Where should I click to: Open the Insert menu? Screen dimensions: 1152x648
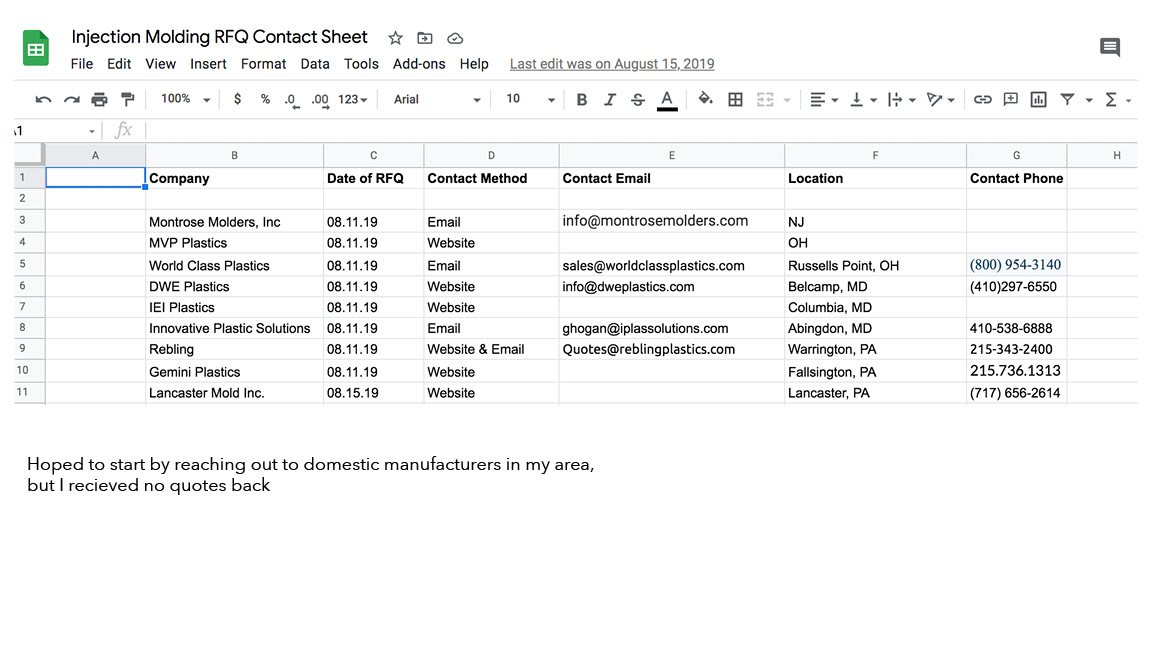pos(208,64)
